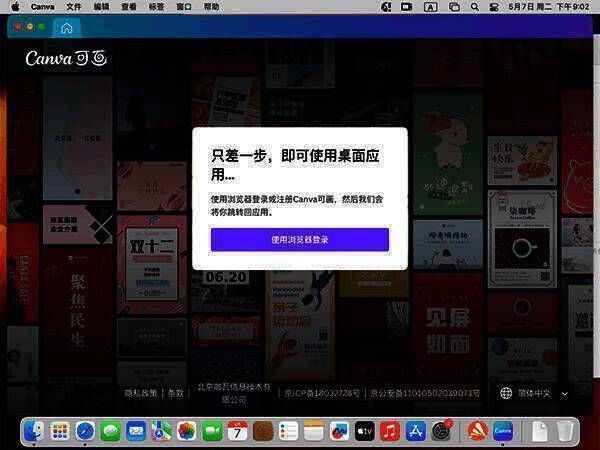This screenshot has width=600, height=450.
Task: Open System Settings with red badge
Action: point(442,430)
